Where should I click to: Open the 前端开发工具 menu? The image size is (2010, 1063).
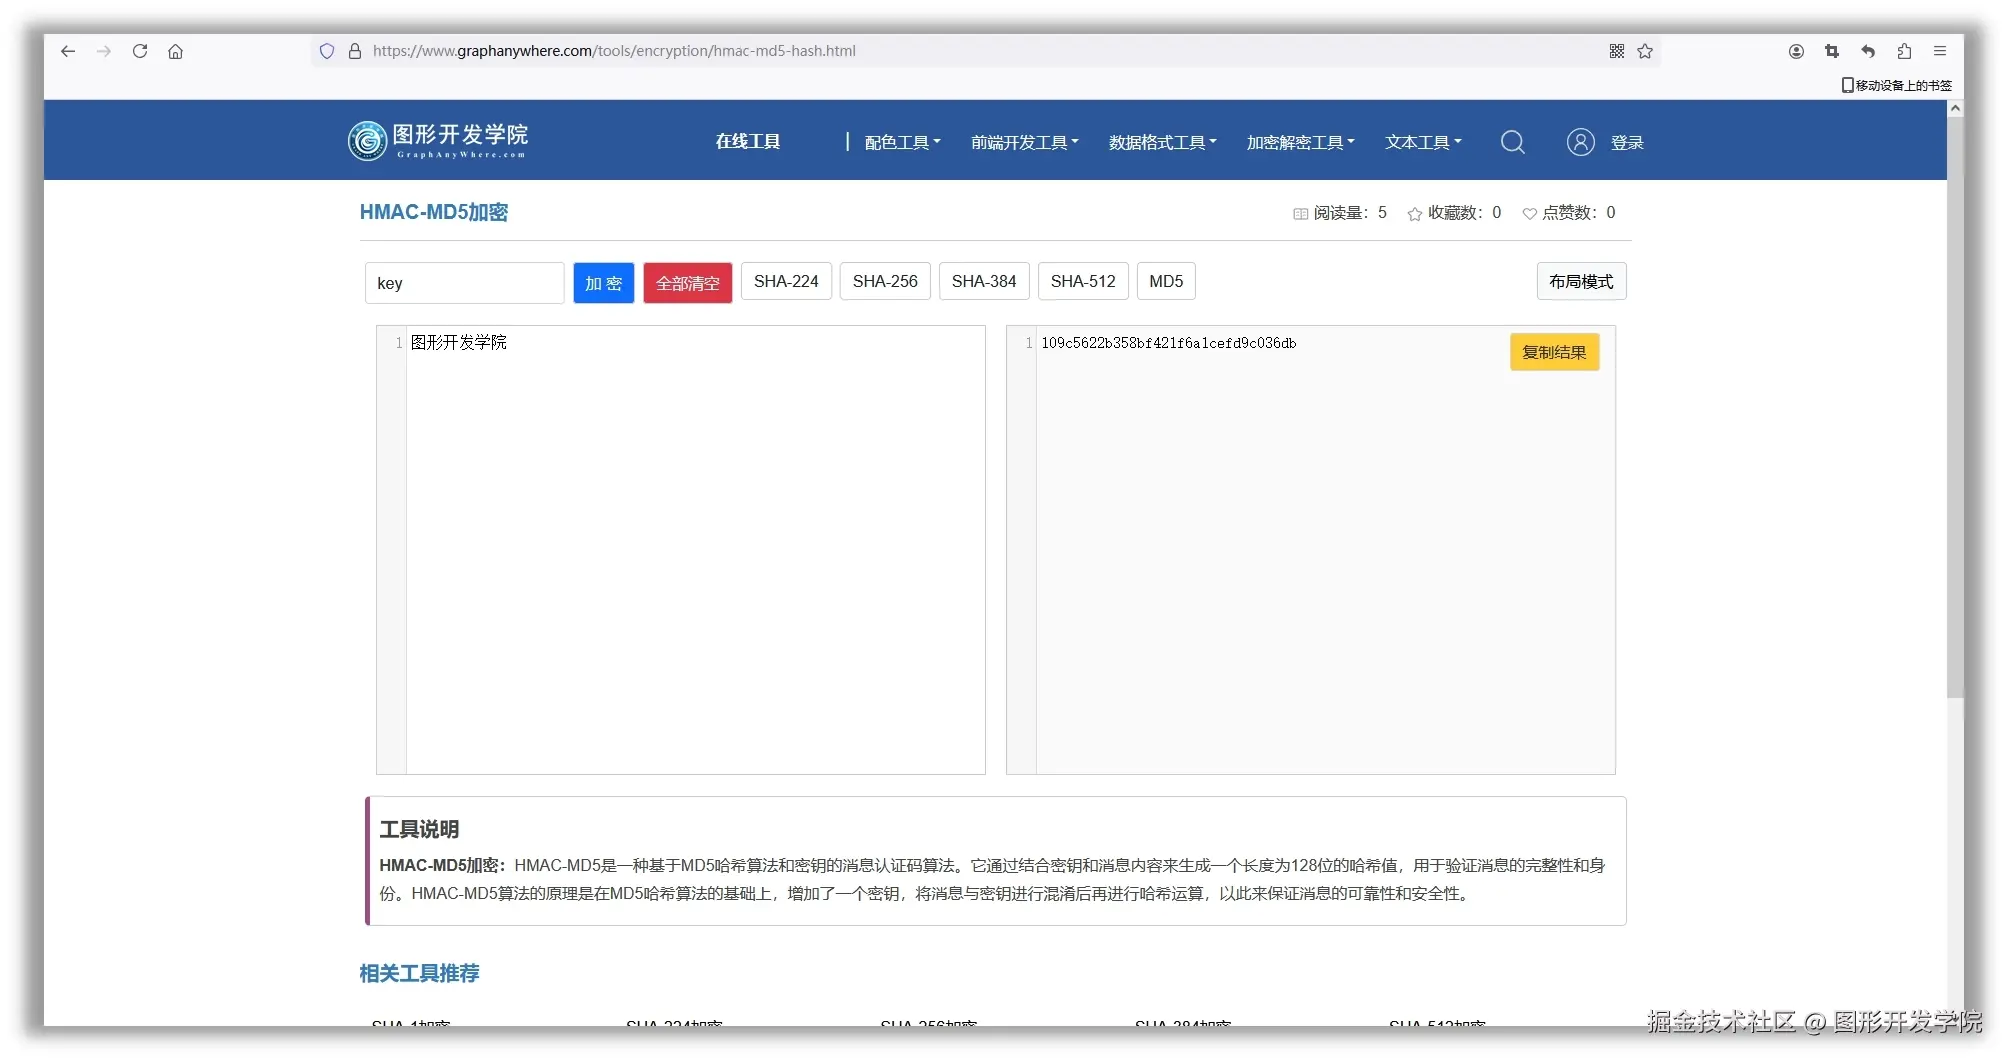click(x=1023, y=141)
